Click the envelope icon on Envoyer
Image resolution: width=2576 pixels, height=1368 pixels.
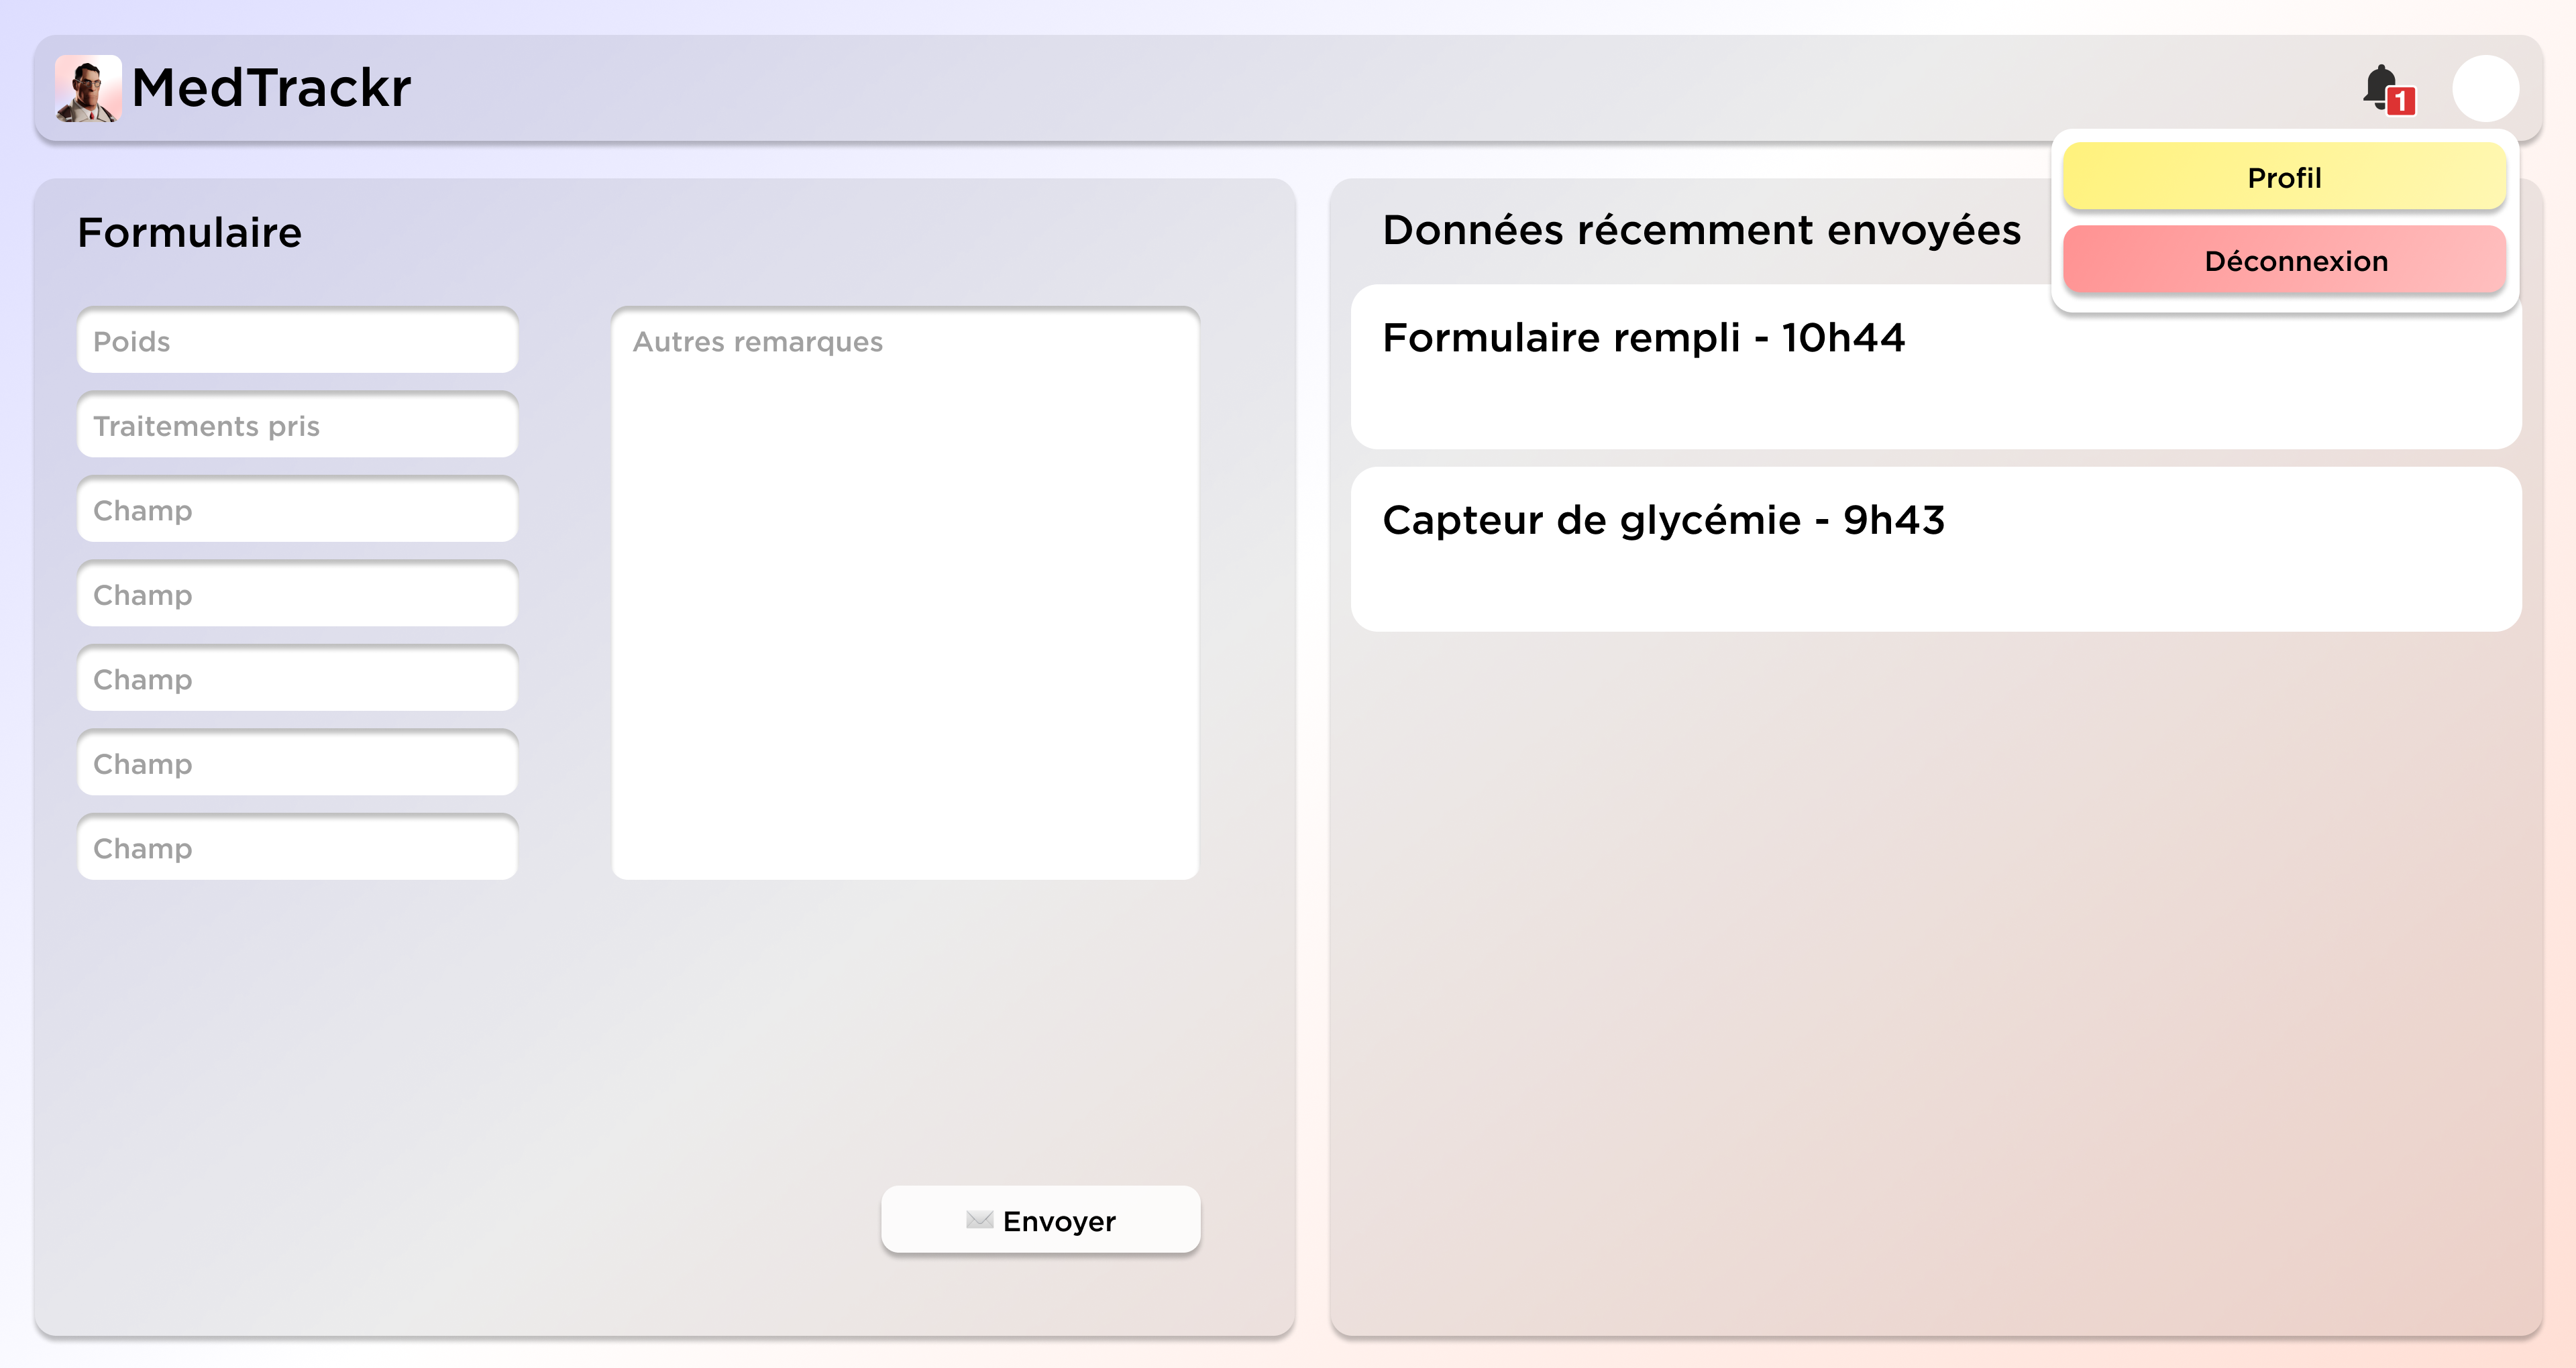[x=979, y=1220]
